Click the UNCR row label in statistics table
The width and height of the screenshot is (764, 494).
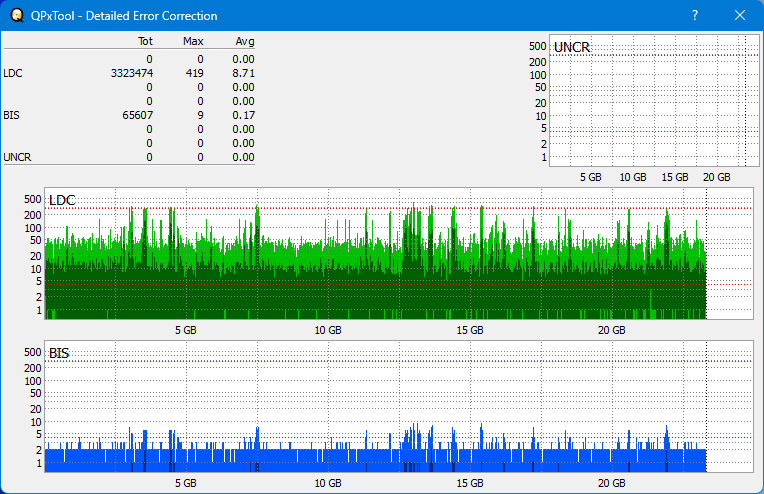coord(17,157)
